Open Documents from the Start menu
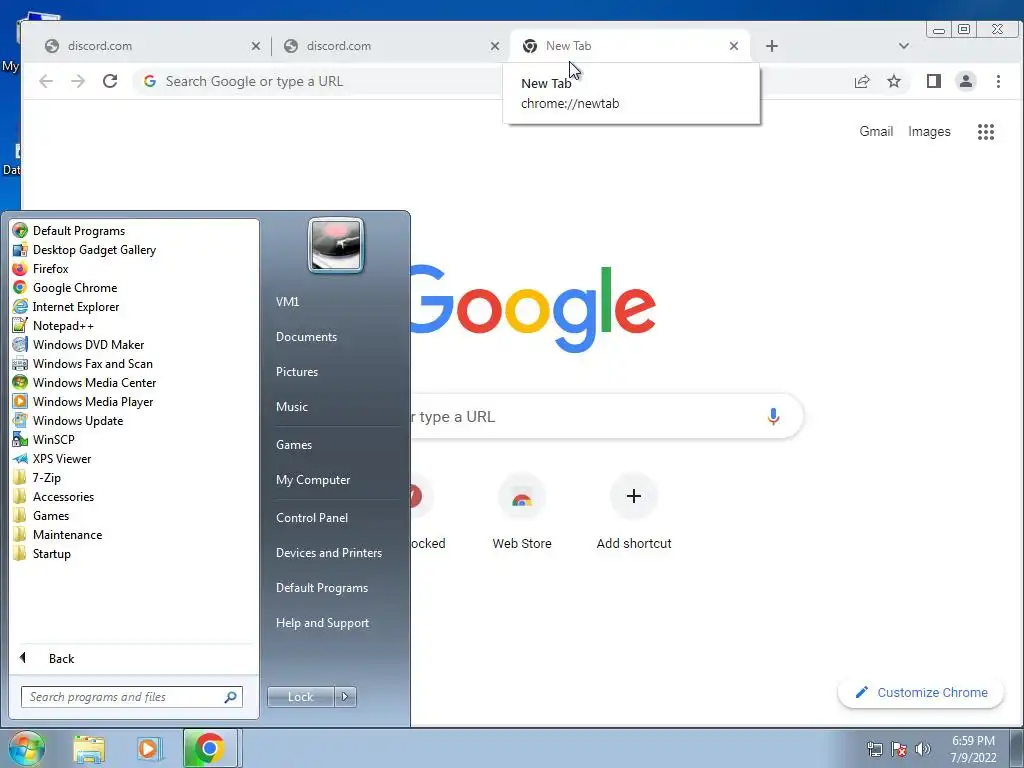Viewport: 1024px width, 768px height. (337, 336)
